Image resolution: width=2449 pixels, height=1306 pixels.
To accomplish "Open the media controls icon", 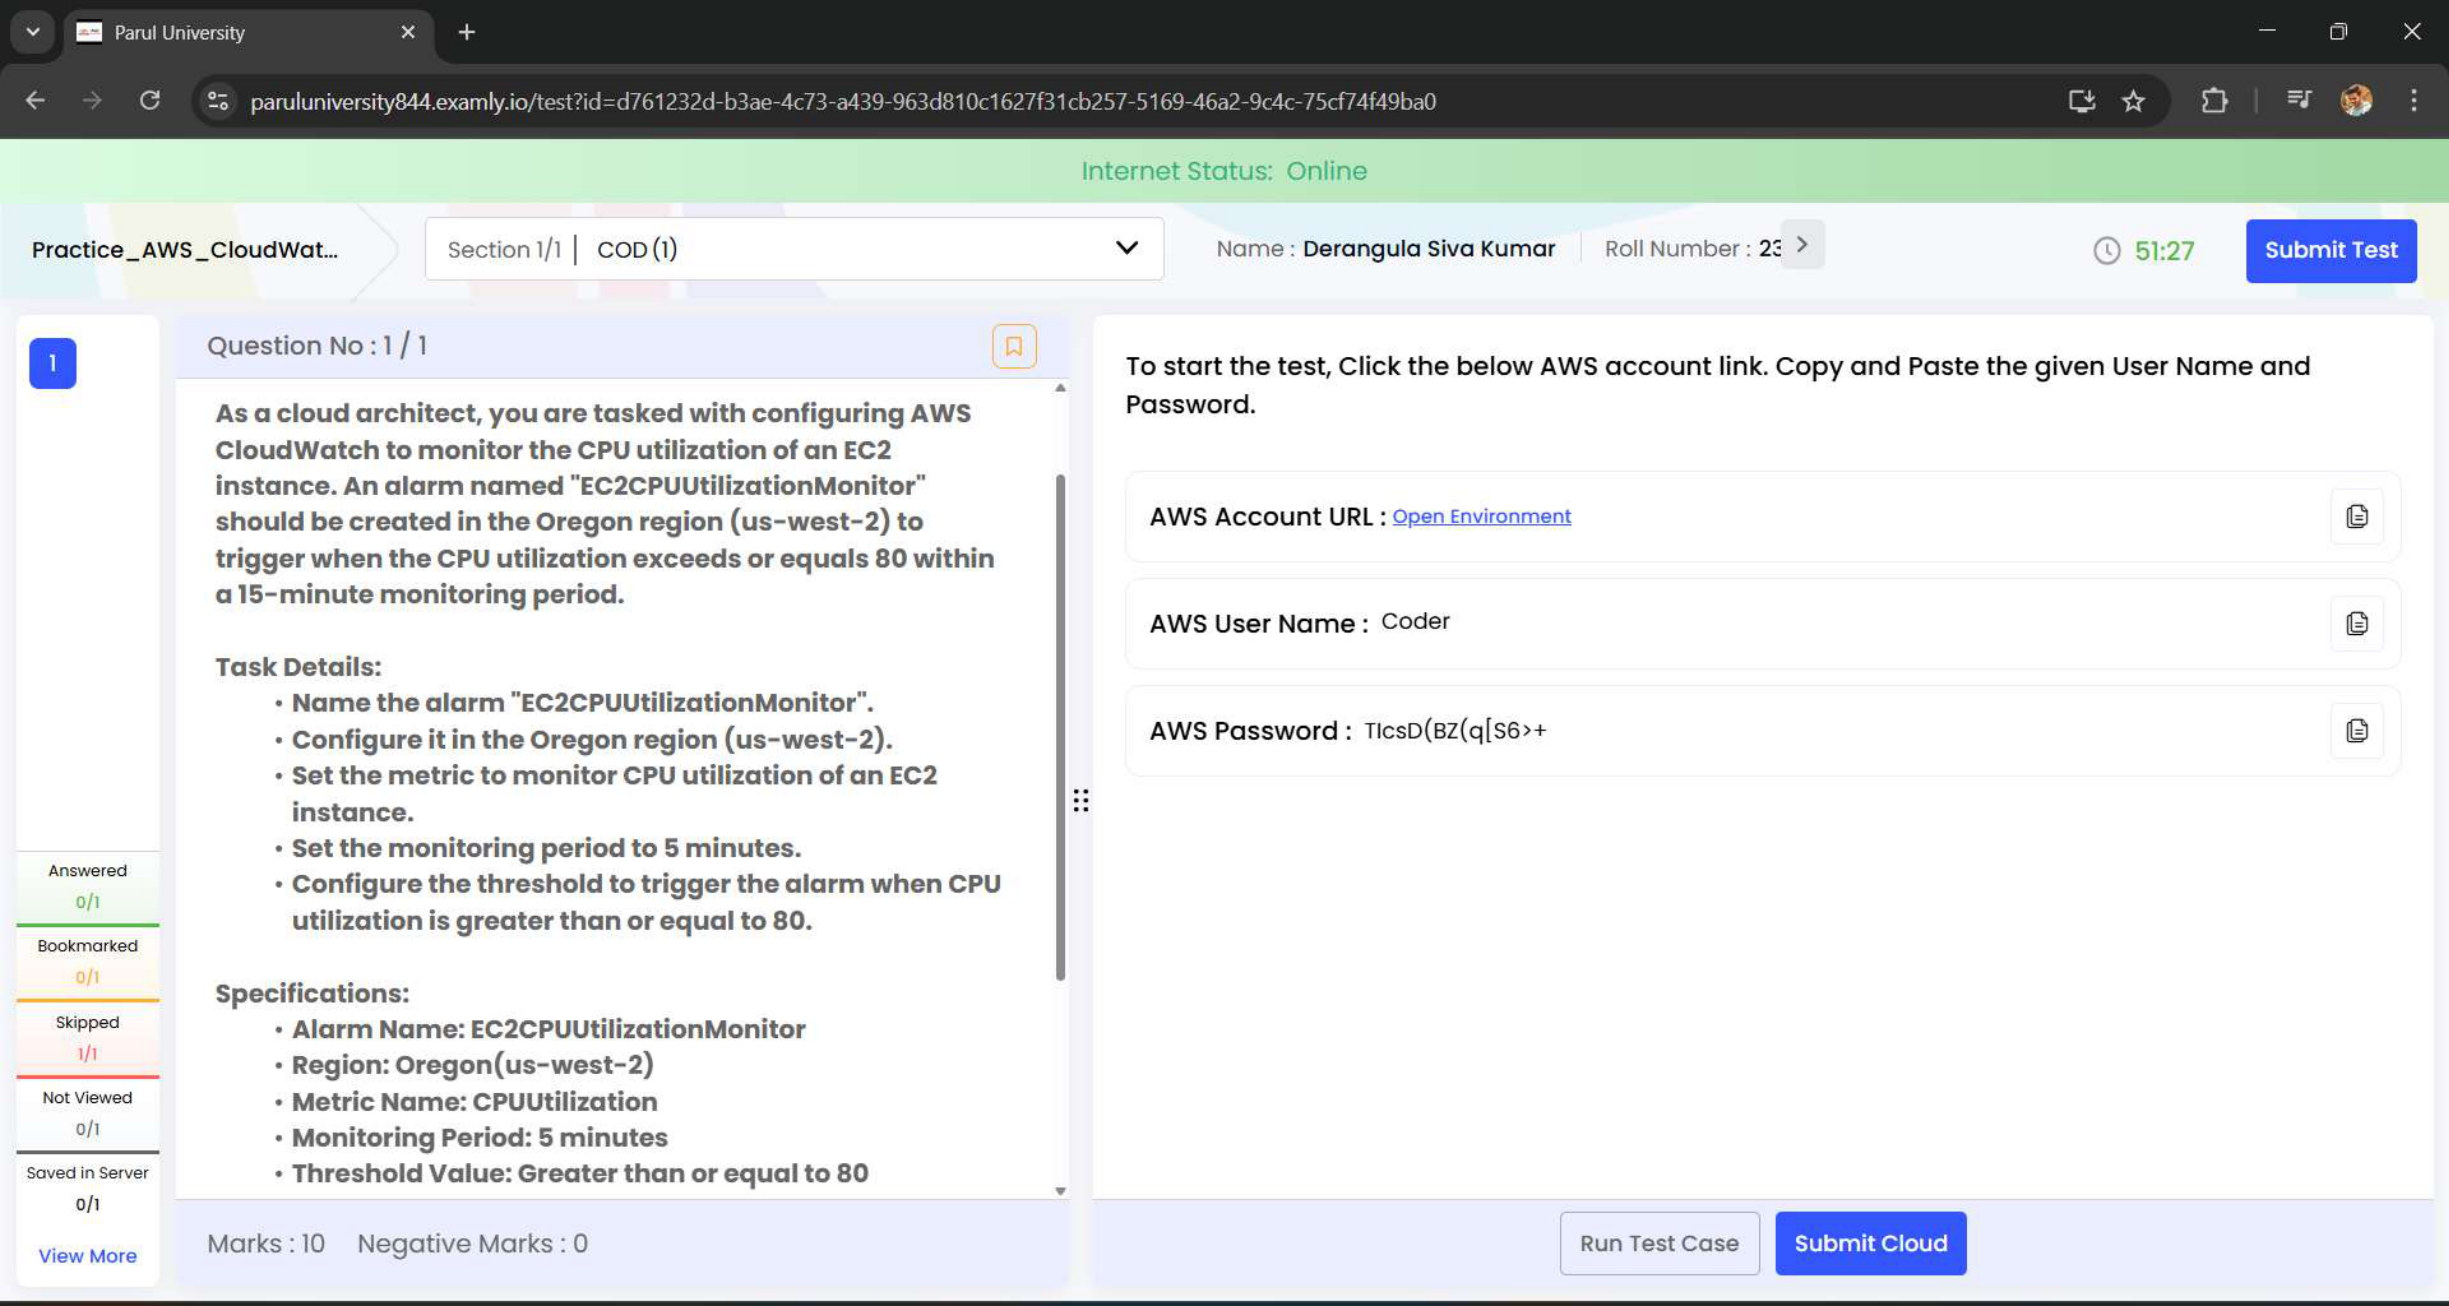I will (2298, 101).
